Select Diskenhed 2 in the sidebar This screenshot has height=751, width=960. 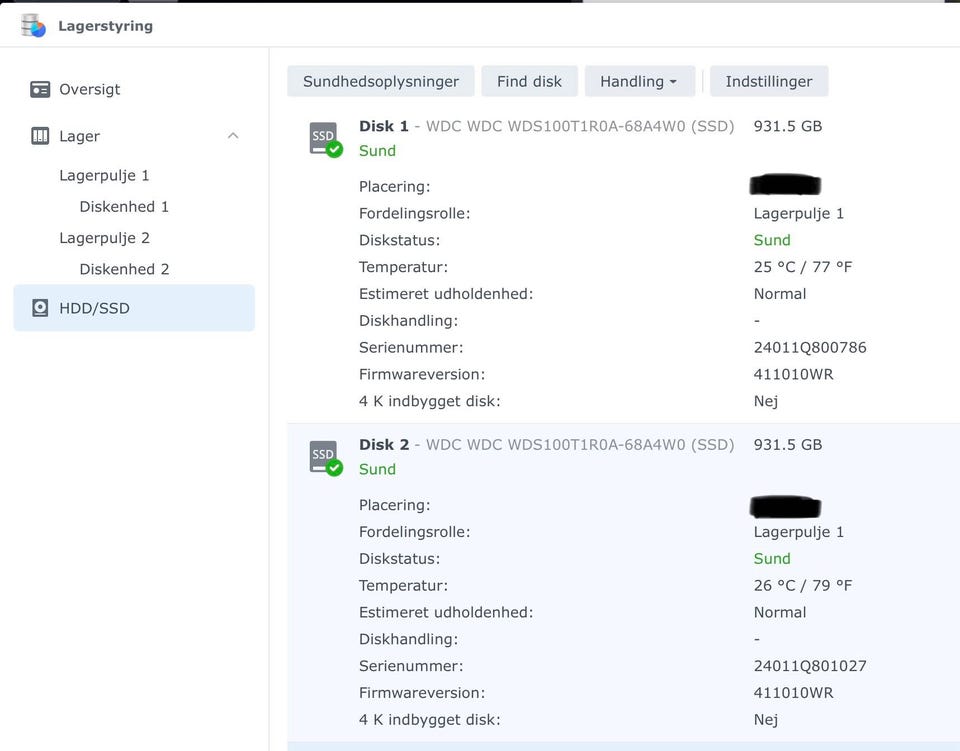(x=124, y=269)
